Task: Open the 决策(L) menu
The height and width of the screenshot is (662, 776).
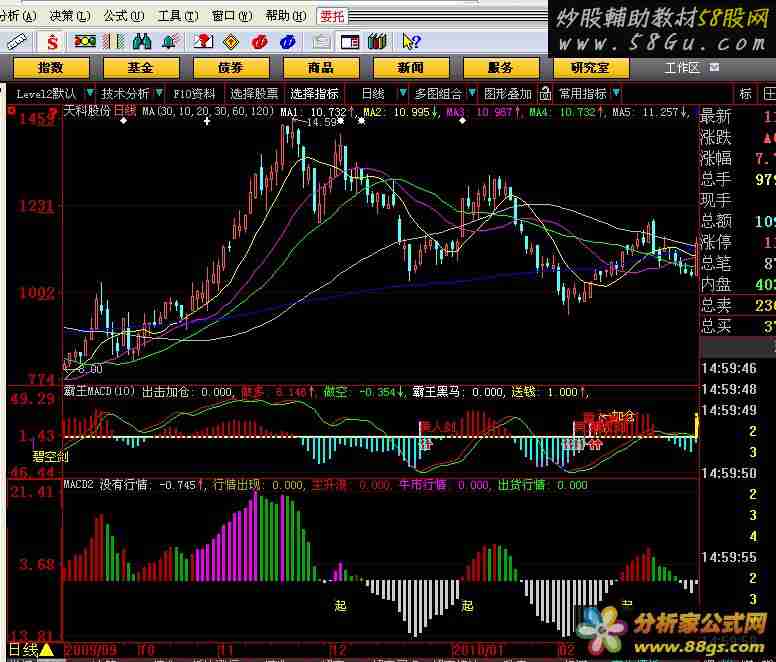Action: (70, 16)
